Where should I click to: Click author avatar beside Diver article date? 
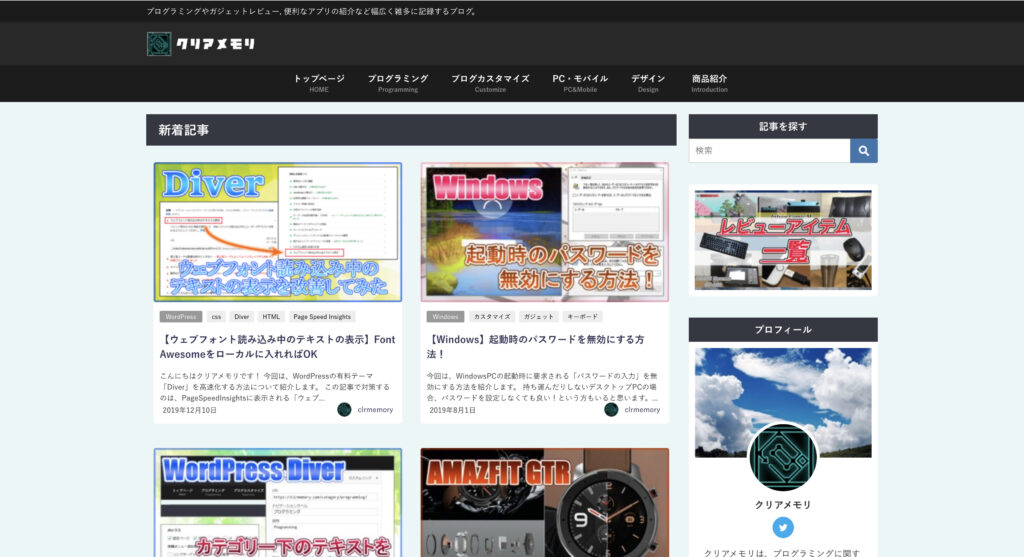(x=344, y=409)
